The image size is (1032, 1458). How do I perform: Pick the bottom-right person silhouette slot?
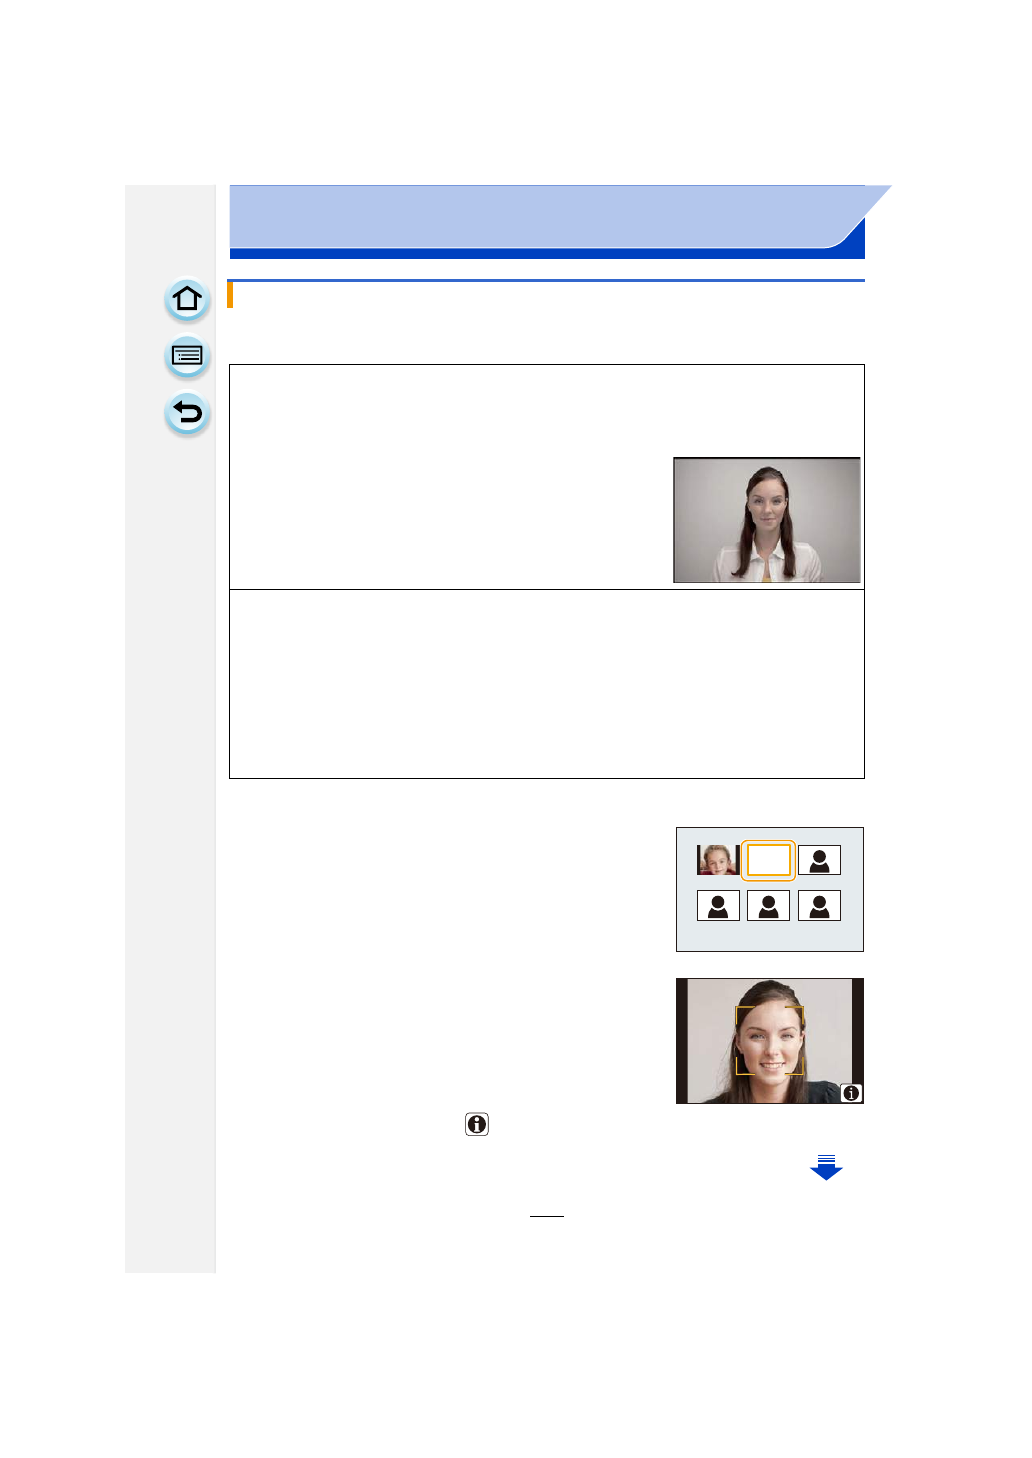pos(819,906)
